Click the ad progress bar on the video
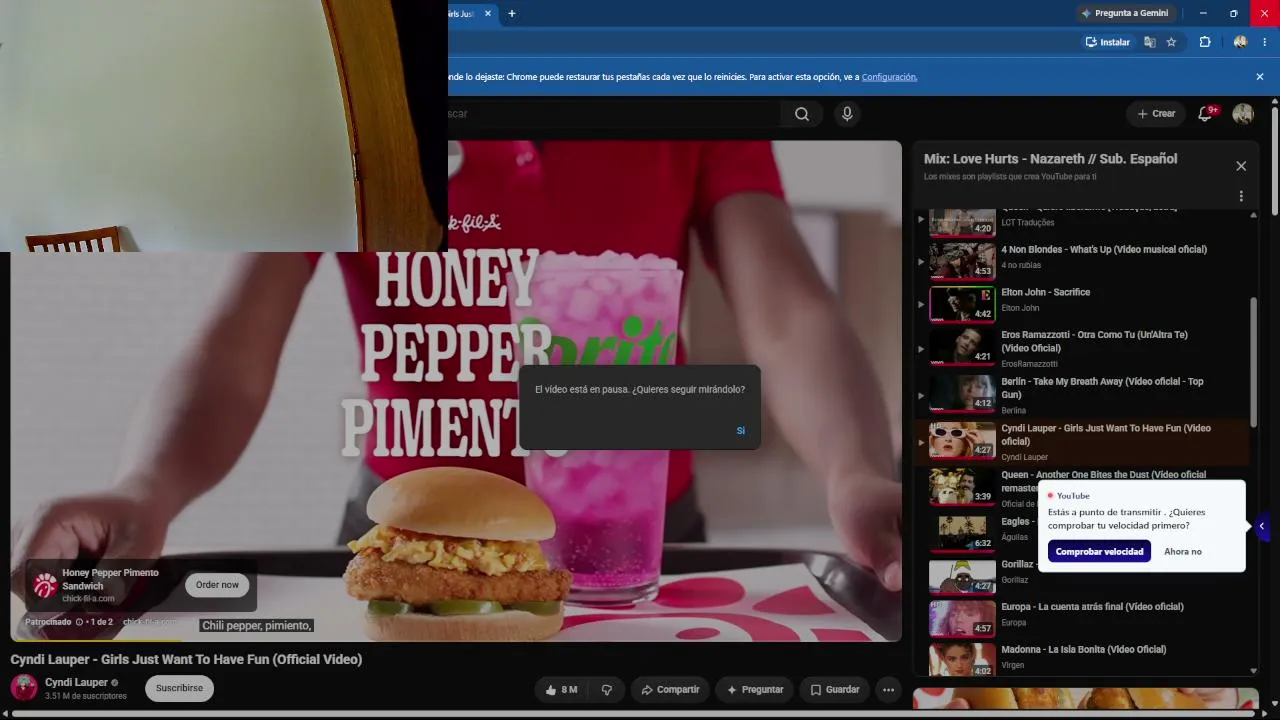The image size is (1280, 720). tap(456, 639)
